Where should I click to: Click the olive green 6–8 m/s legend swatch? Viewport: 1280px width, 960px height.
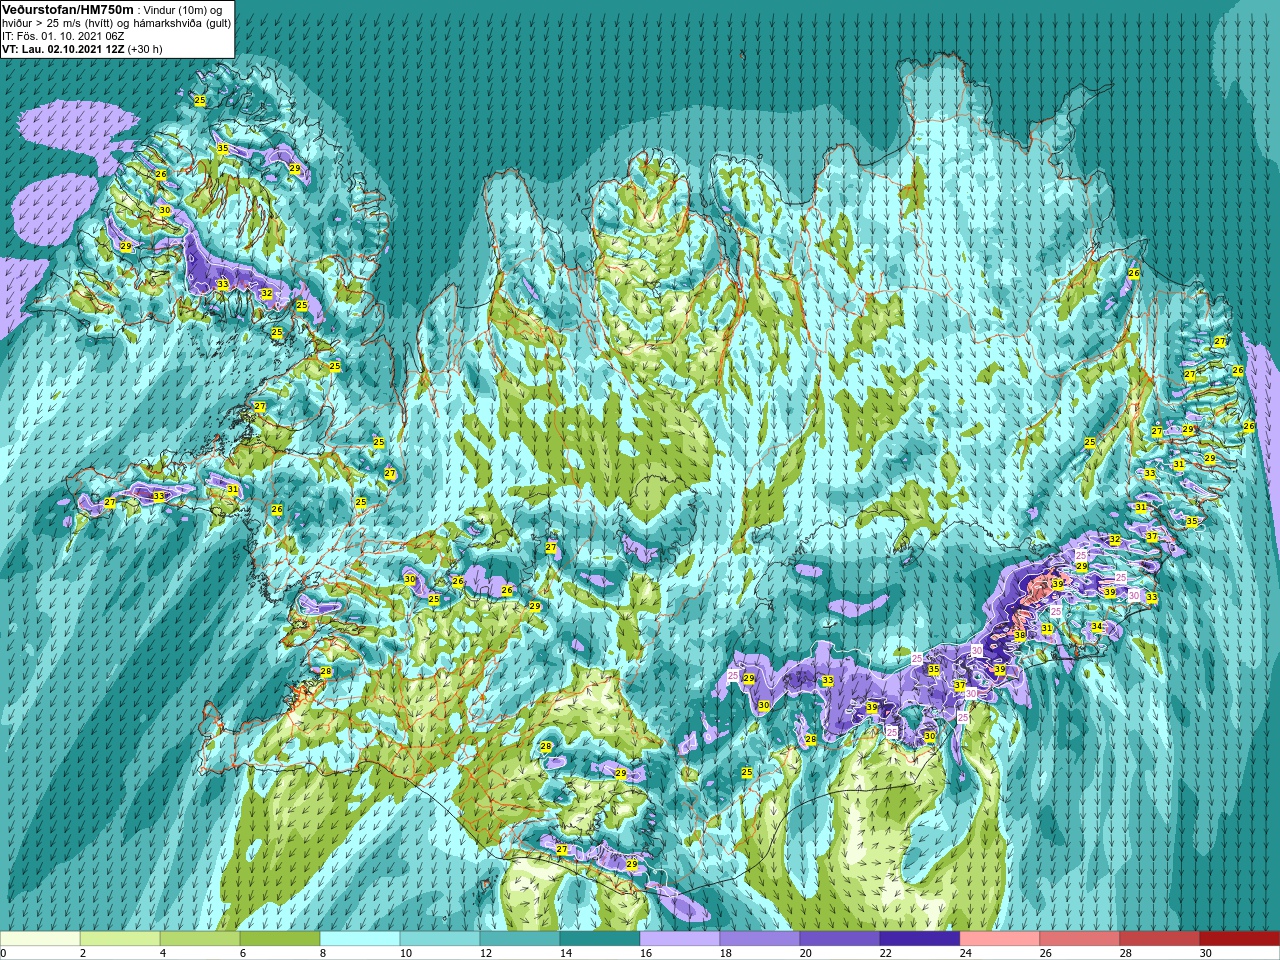280,939
